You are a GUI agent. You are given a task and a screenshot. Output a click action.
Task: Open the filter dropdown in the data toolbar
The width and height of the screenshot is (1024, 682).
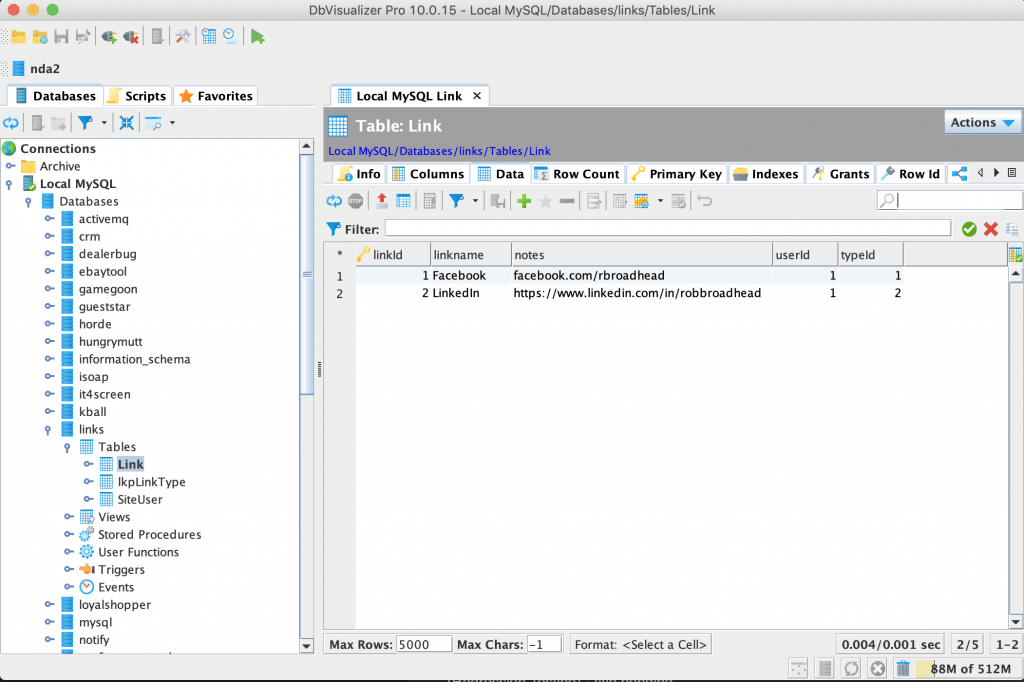pyautogui.click(x=475, y=200)
